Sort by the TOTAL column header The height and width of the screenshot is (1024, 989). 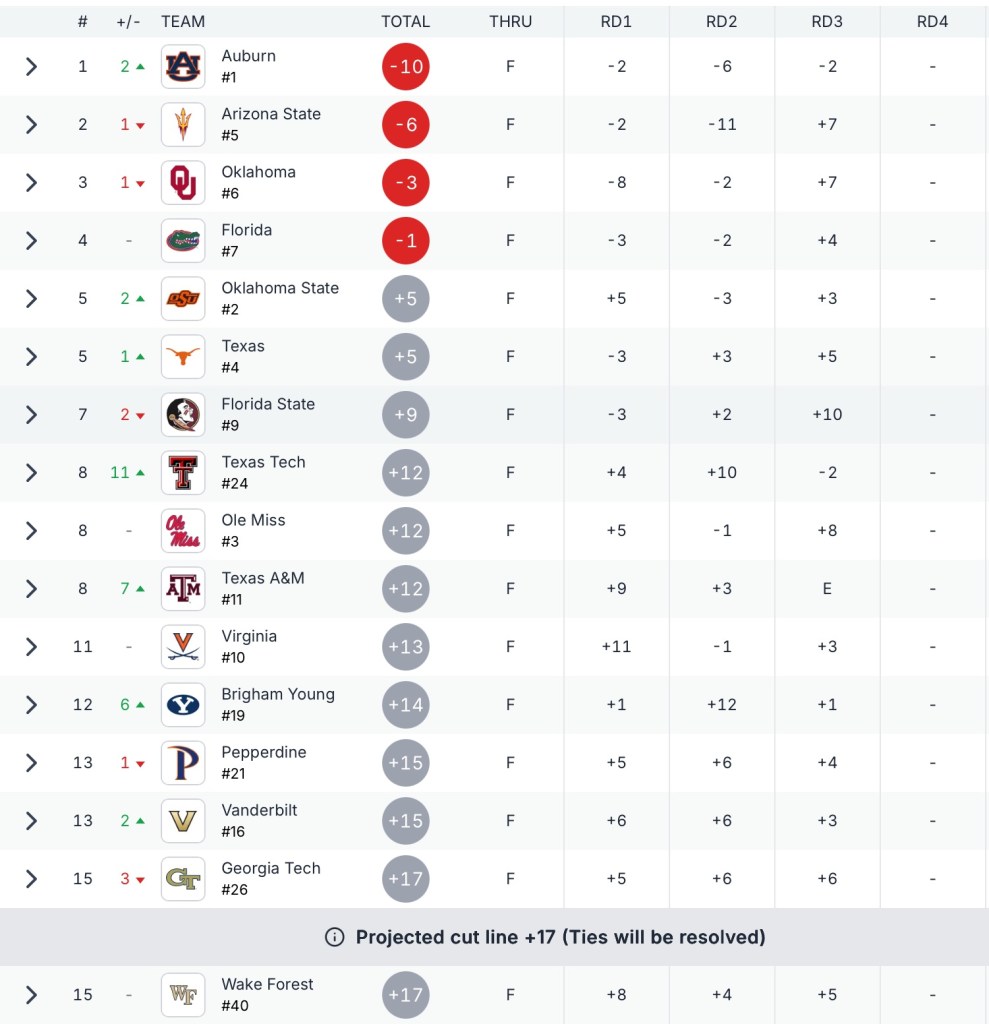[405, 21]
